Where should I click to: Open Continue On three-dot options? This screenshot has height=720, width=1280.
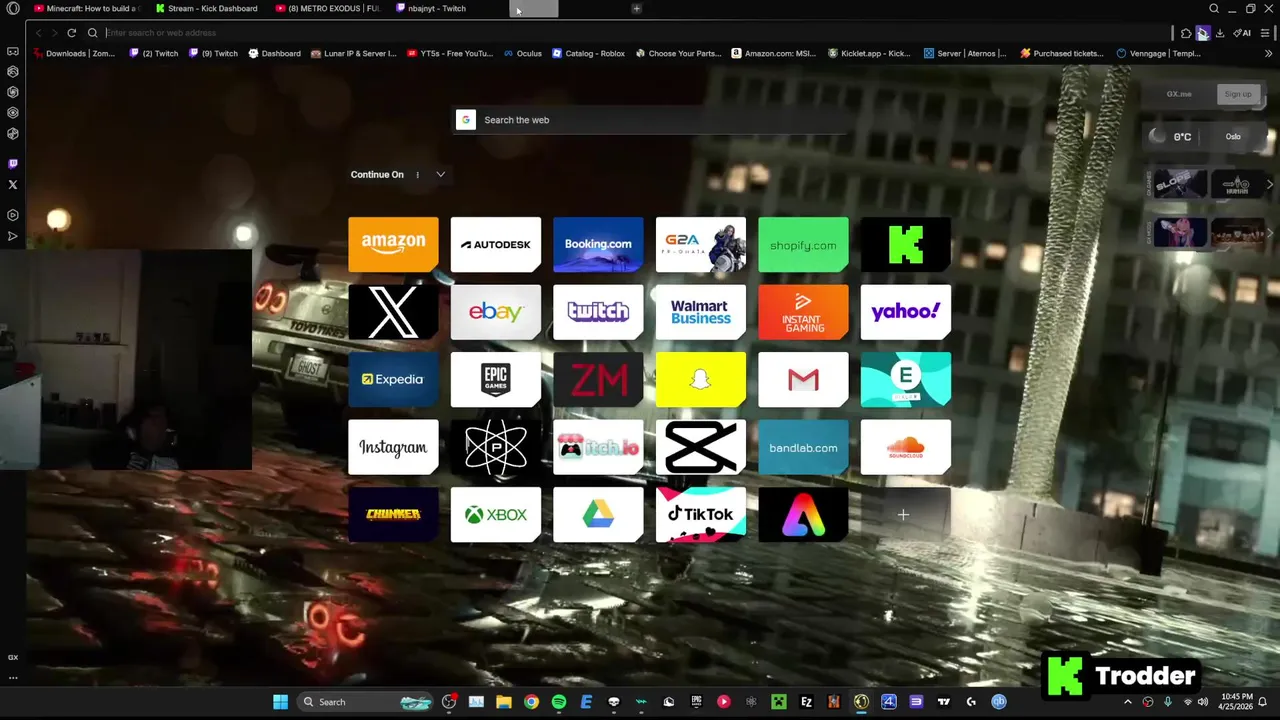[418, 175]
